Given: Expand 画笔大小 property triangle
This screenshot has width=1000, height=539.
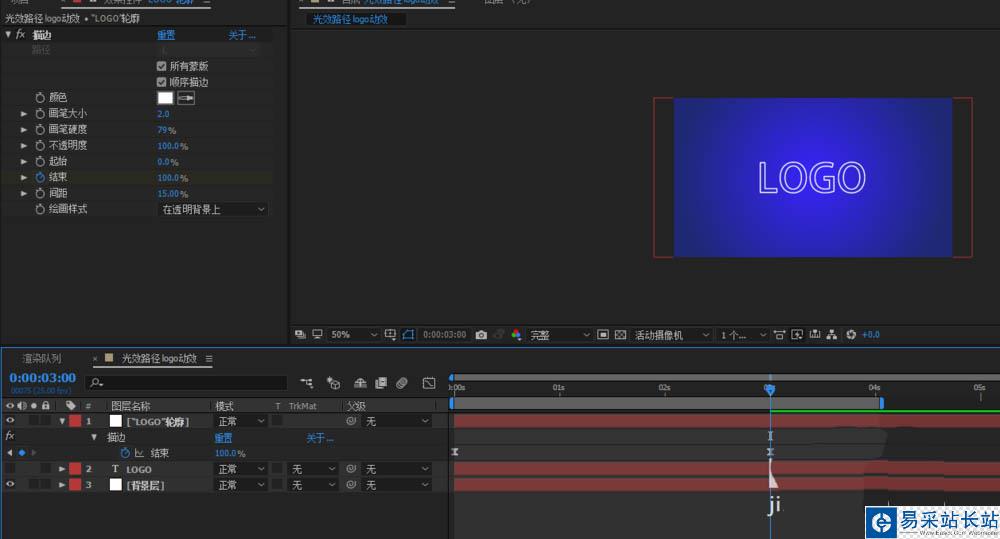Looking at the screenshot, I should [24, 114].
